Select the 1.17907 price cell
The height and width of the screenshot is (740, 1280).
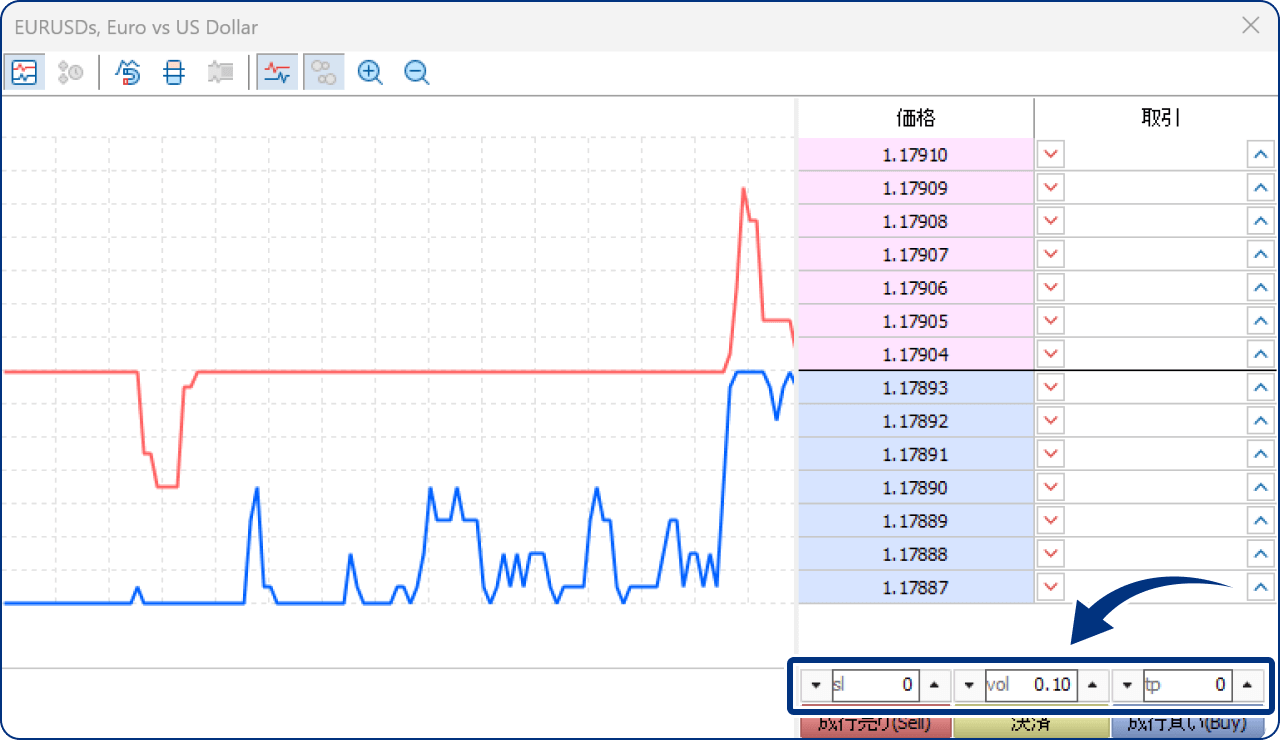(915, 255)
